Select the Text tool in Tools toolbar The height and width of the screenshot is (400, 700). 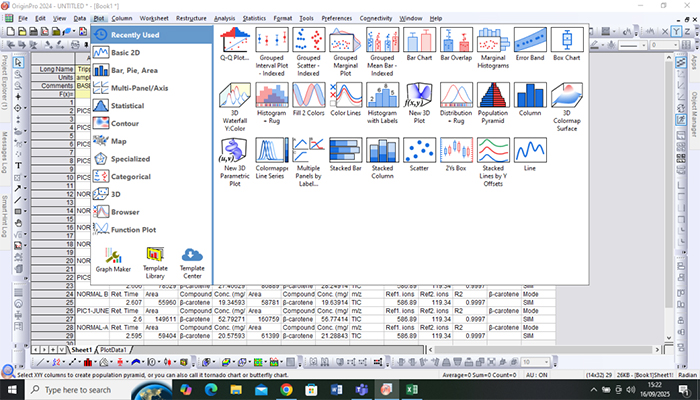(x=18, y=166)
